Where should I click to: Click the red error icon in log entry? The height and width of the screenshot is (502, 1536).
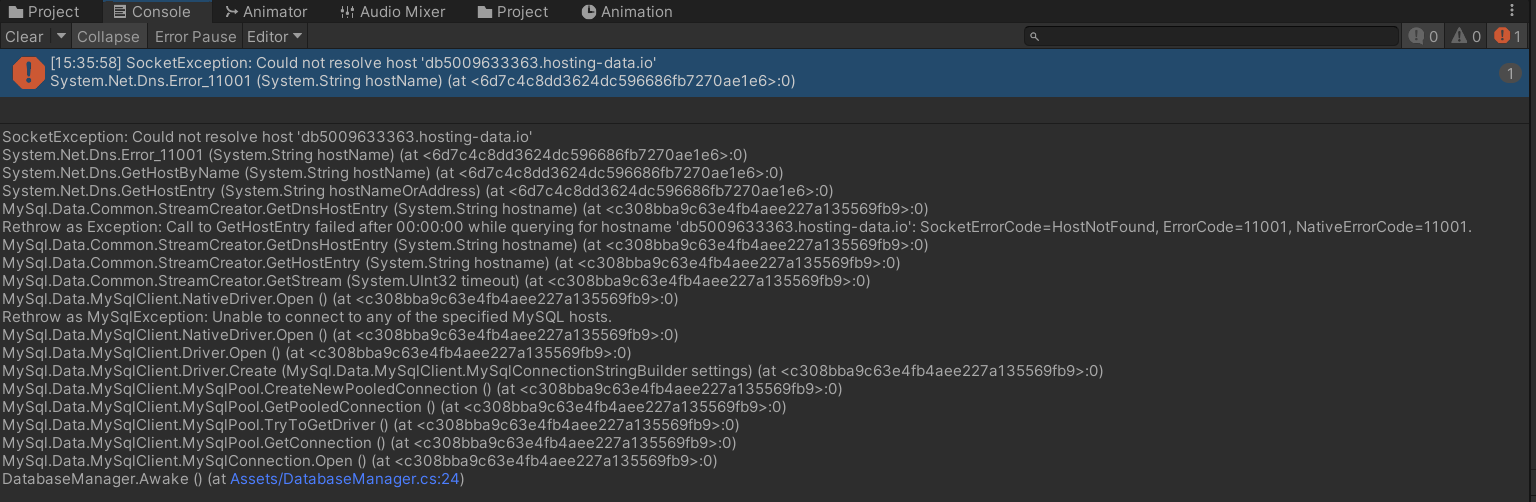tap(29, 72)
